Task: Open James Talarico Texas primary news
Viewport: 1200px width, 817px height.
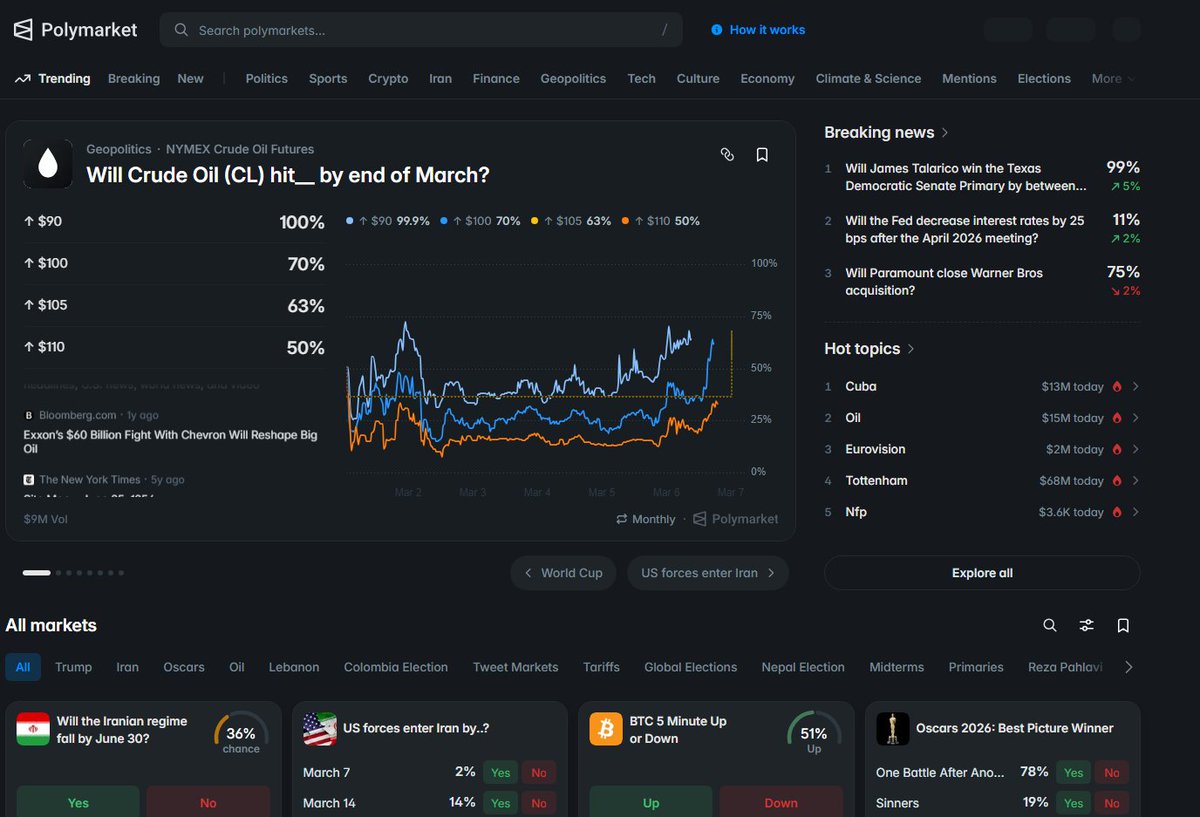Action: pyautogui.click(x=966, y=177)
